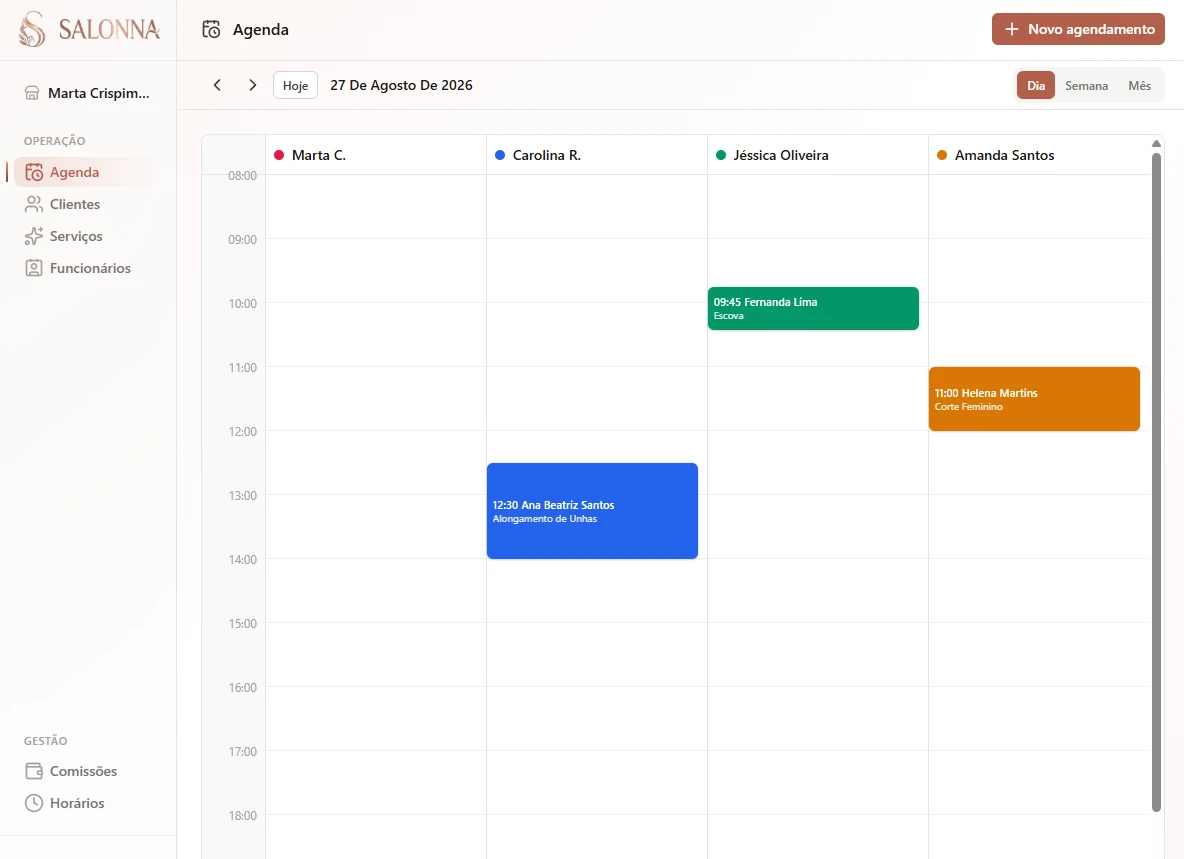1184x859 pixels.
Task: Click the vertical scrollbar of the agenda
Action: pos(1156,482)
